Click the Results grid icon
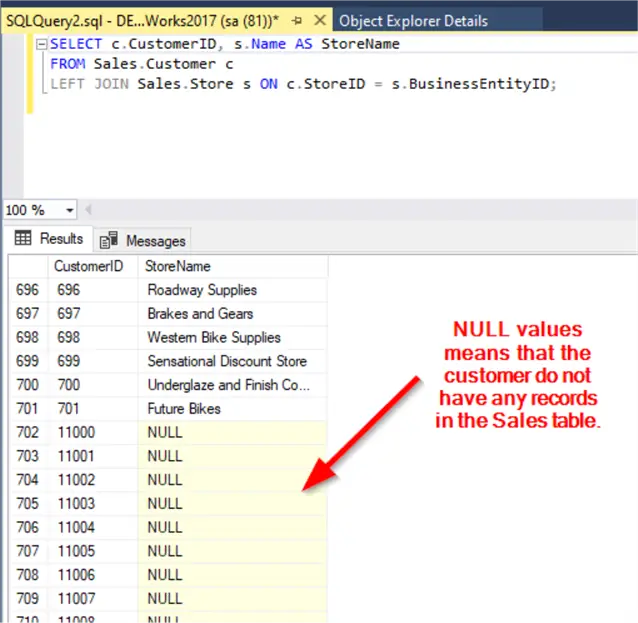This screenshot has width=638, height=623. click(x=23, y=240)
